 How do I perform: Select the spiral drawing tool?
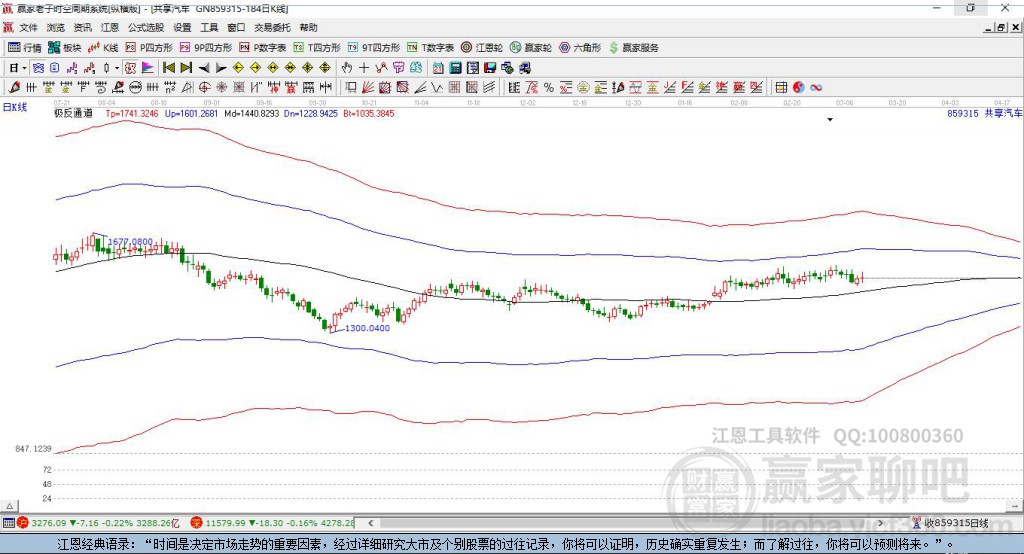pyautogui.click(x=101, y=88)
